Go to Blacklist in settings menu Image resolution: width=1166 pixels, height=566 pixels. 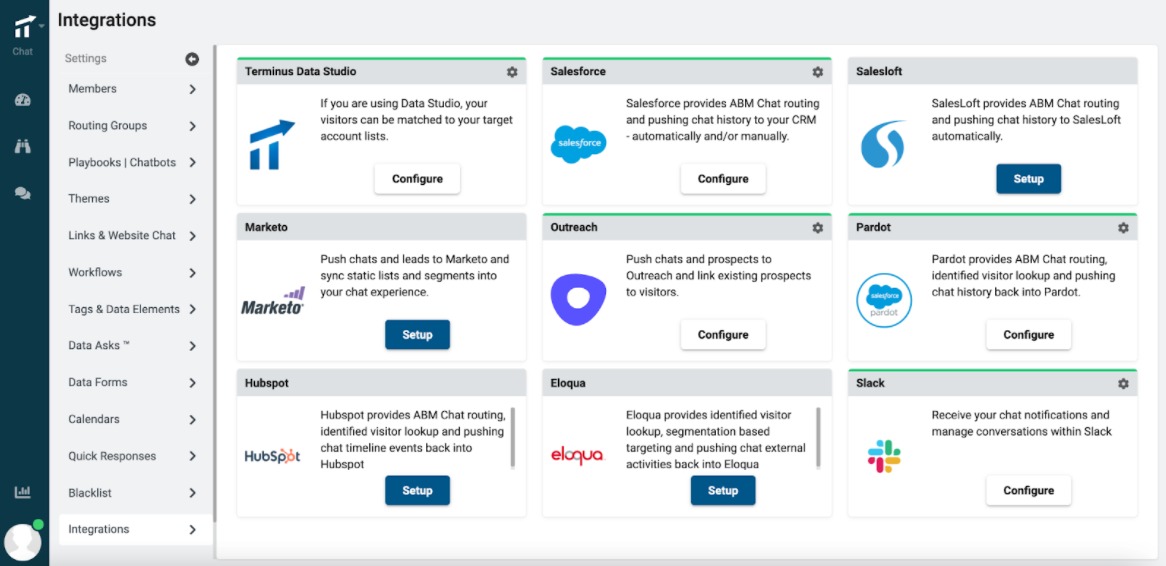(90, 493)
